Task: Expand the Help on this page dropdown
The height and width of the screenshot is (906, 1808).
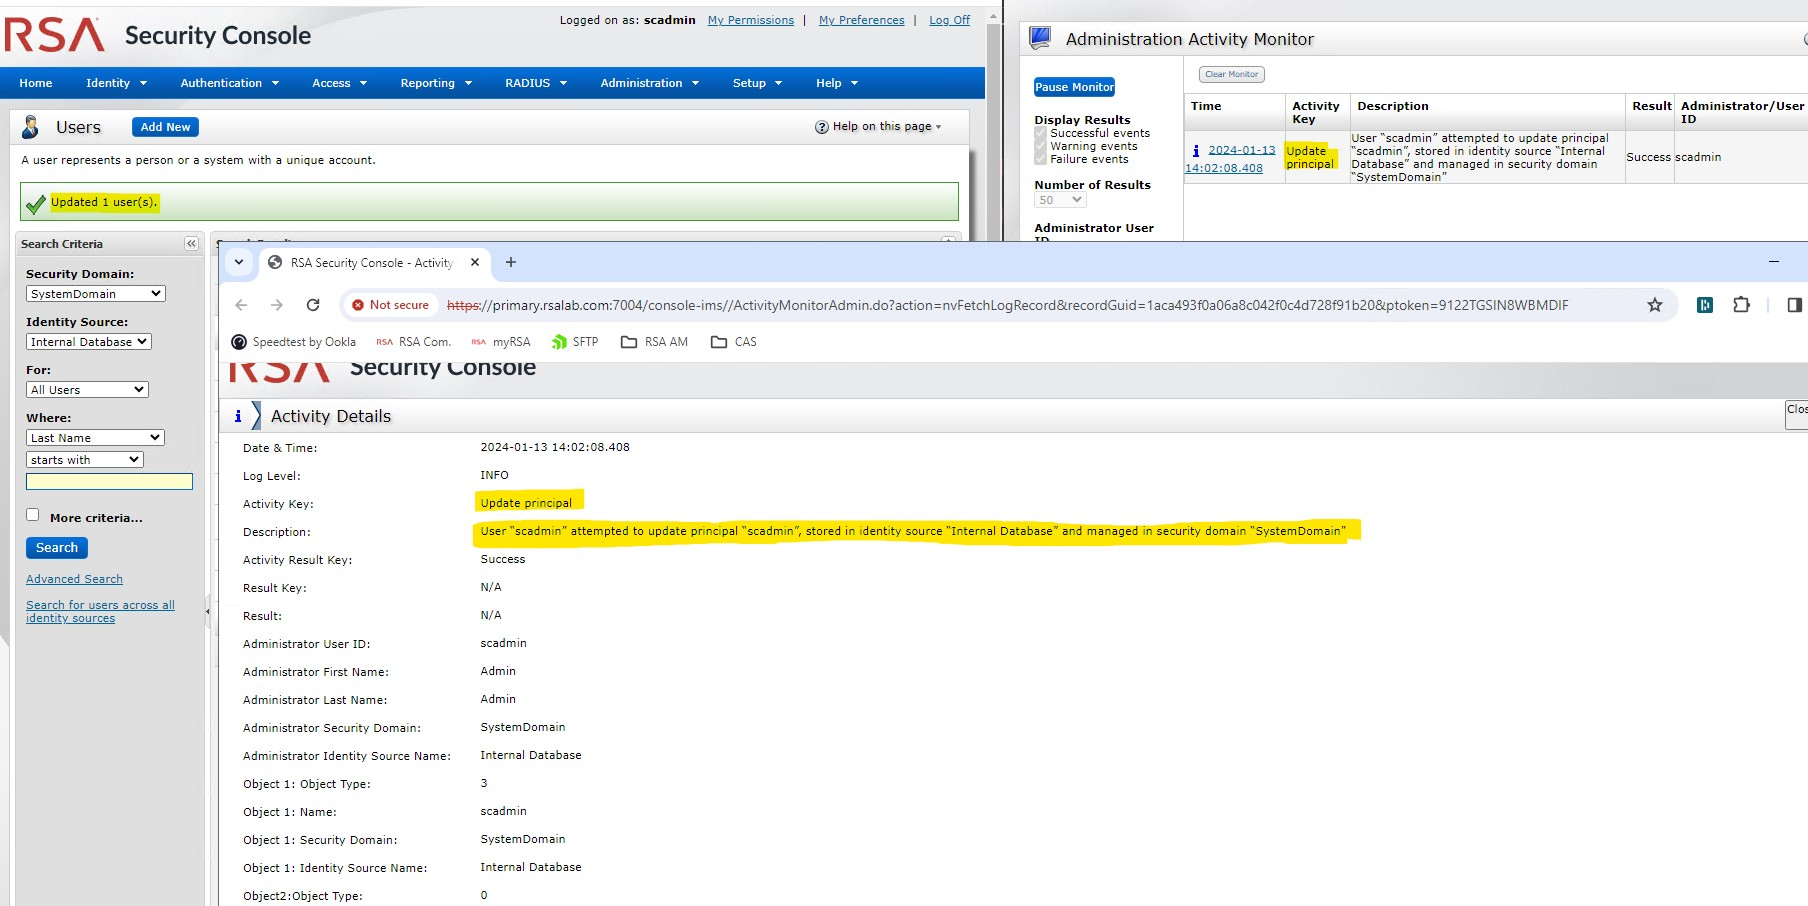Action: tap(878, 126)
